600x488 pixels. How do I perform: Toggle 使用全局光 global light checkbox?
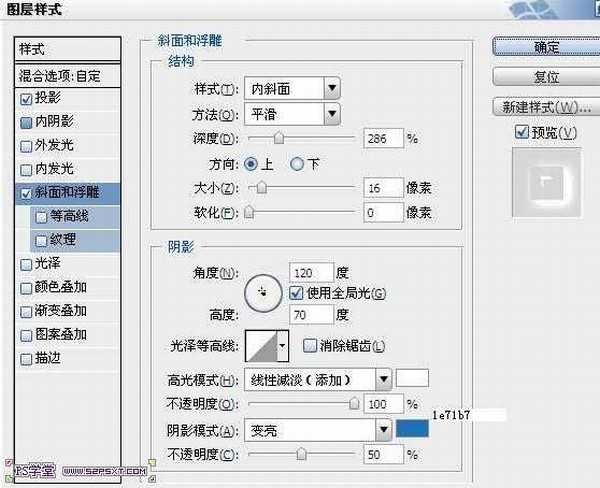pos(295,293)
